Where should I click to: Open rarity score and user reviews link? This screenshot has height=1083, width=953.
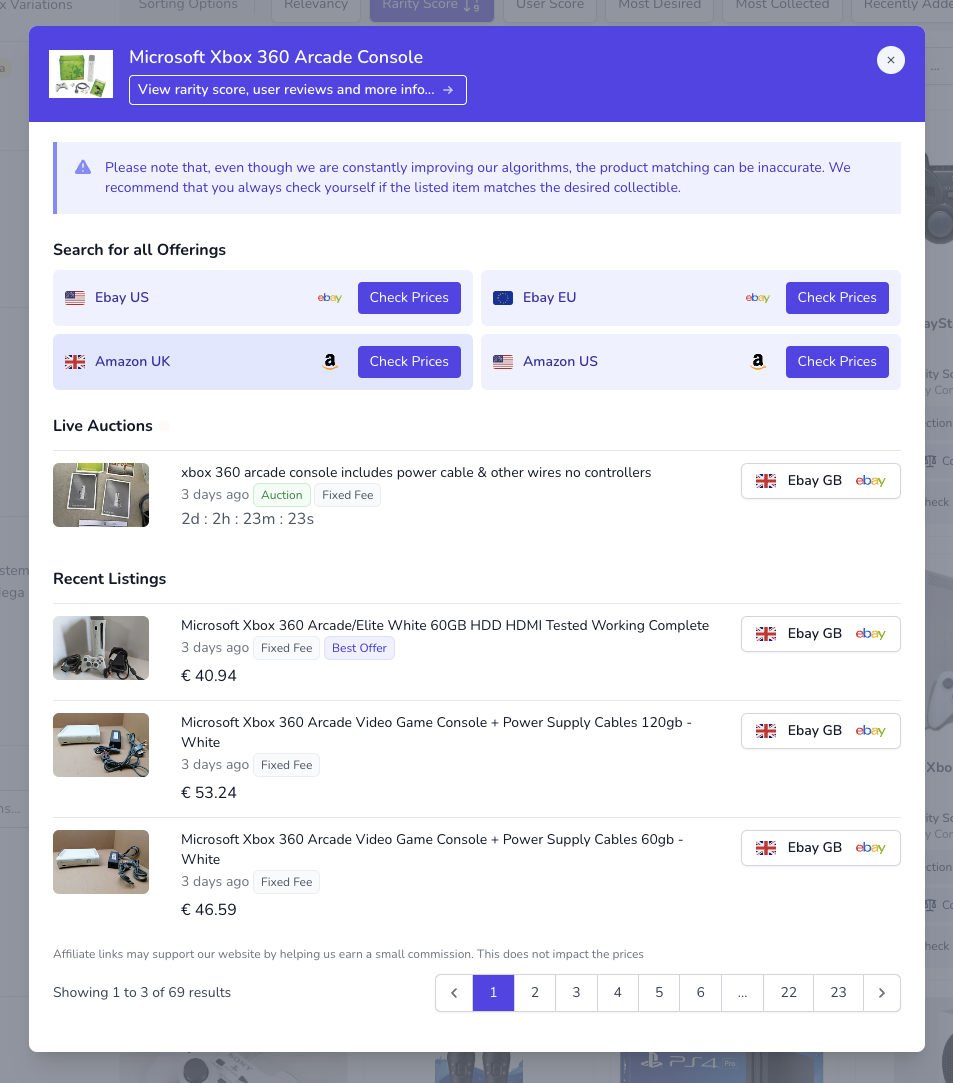(x=298, y=90)
